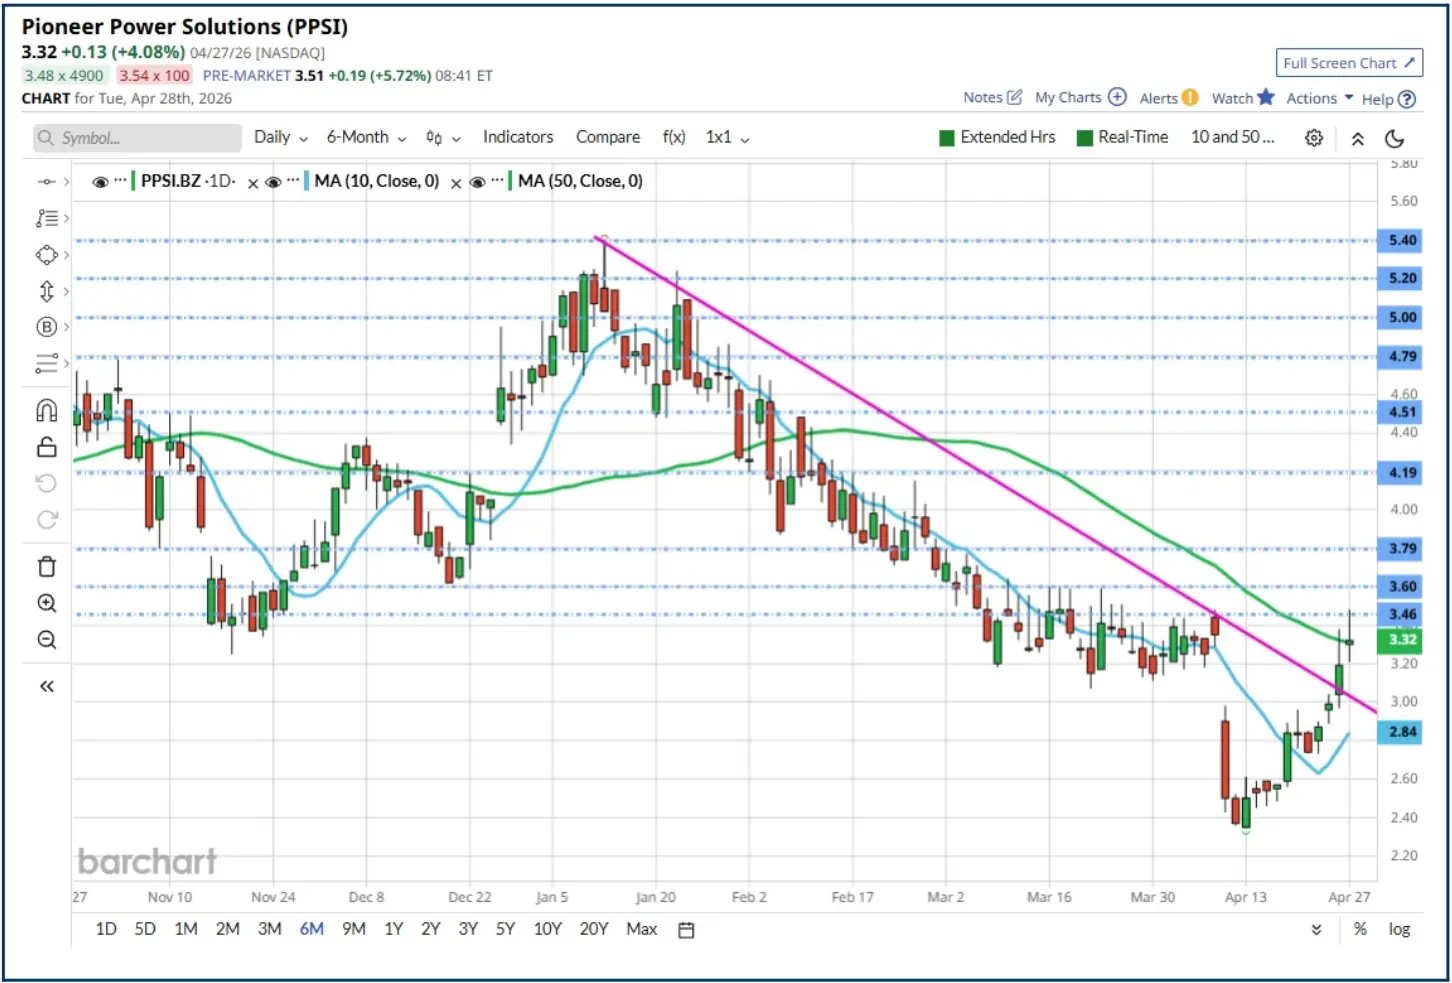Open the My Charts link

(1080, 97)
